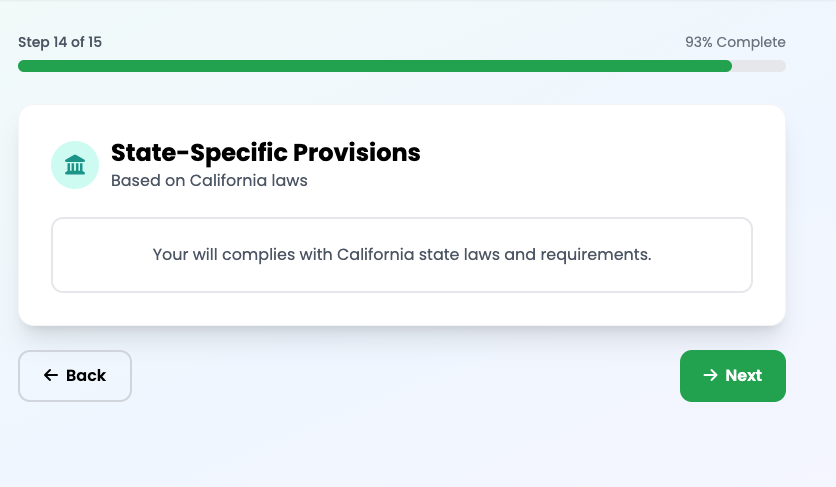The height and width of the screenshot is (487, 836).
Task: Select the "Step 14 of 15" label
Action: (x=60, y=42)
